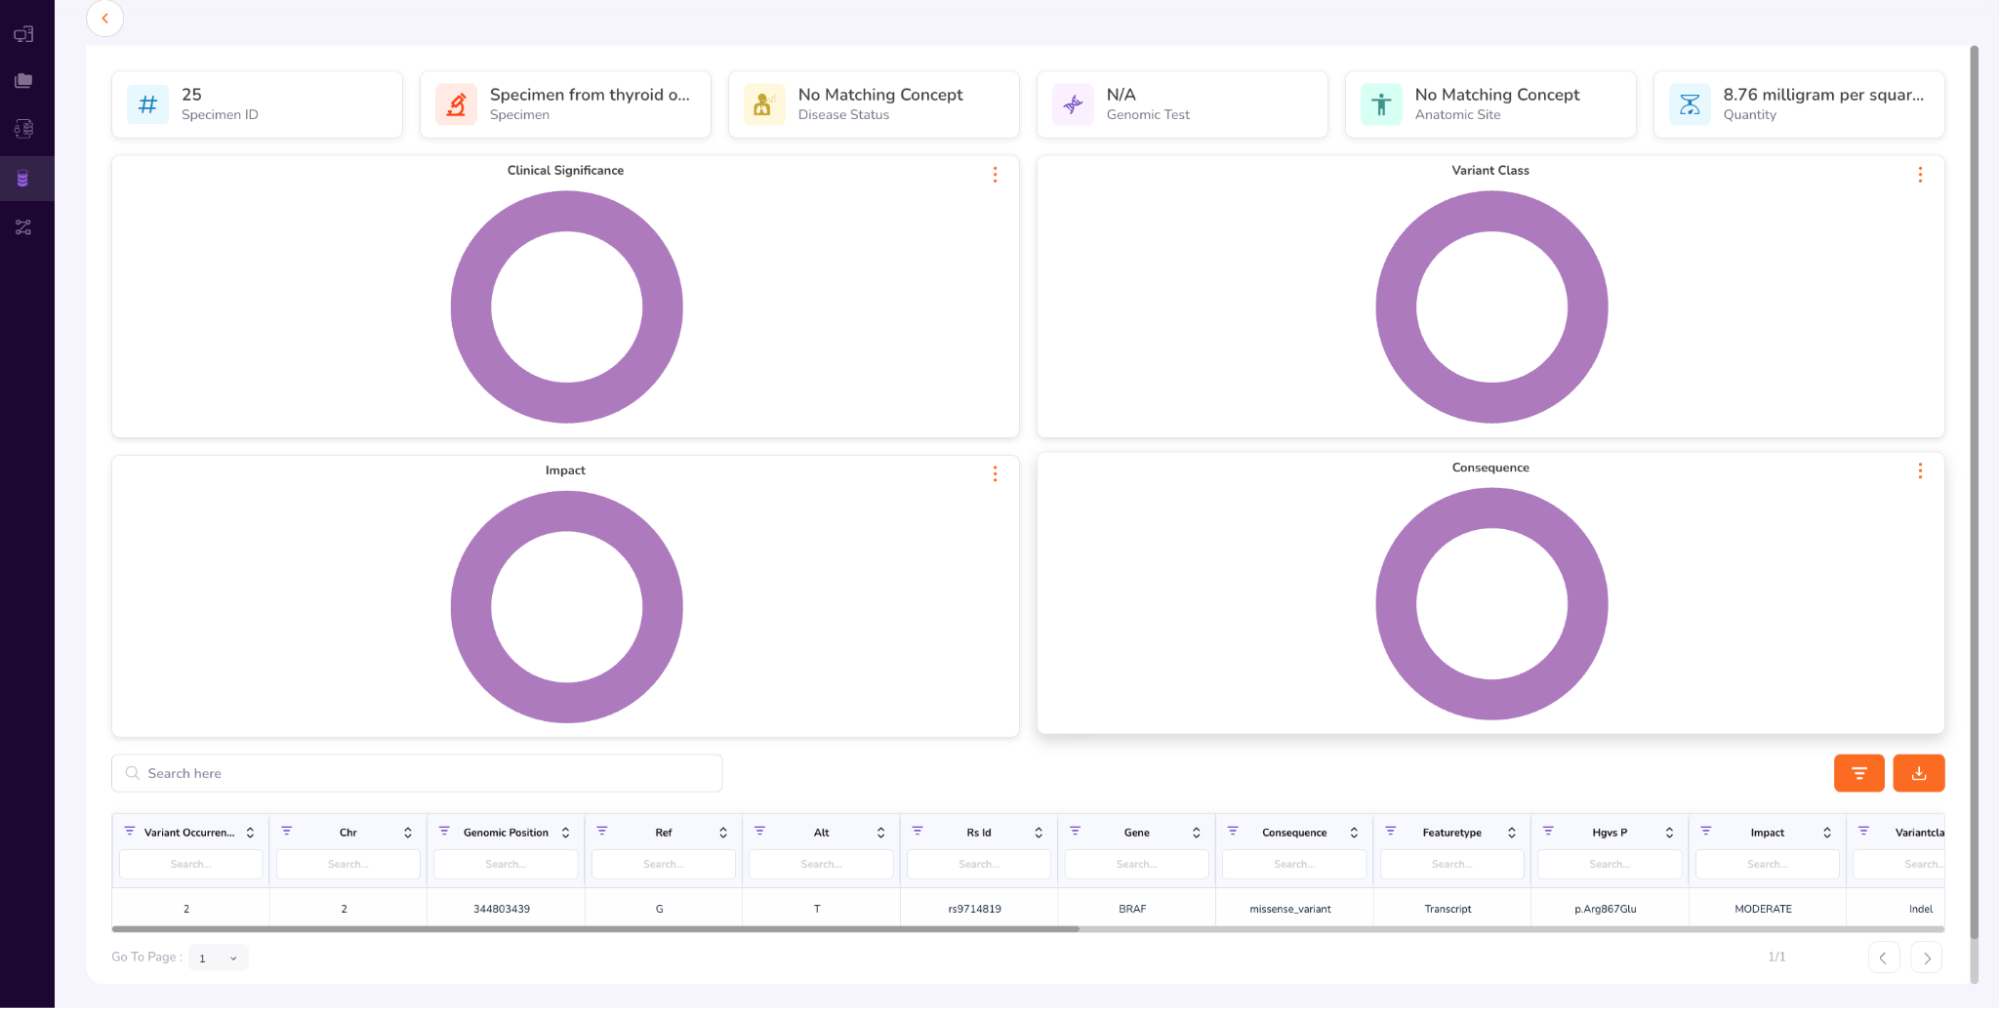This screenshot has width=1999, height=1009.
Task: Toggle sort on Gene column
Action: click(1196, 833)
